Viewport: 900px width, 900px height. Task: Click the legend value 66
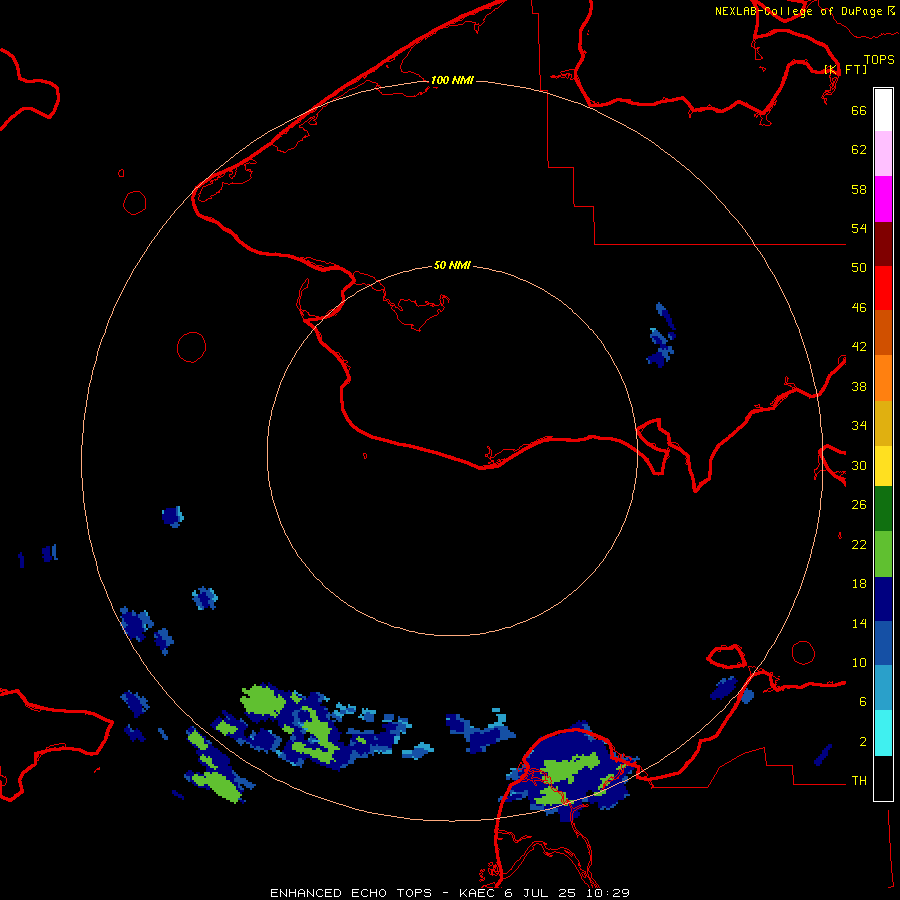coord(859,110)
